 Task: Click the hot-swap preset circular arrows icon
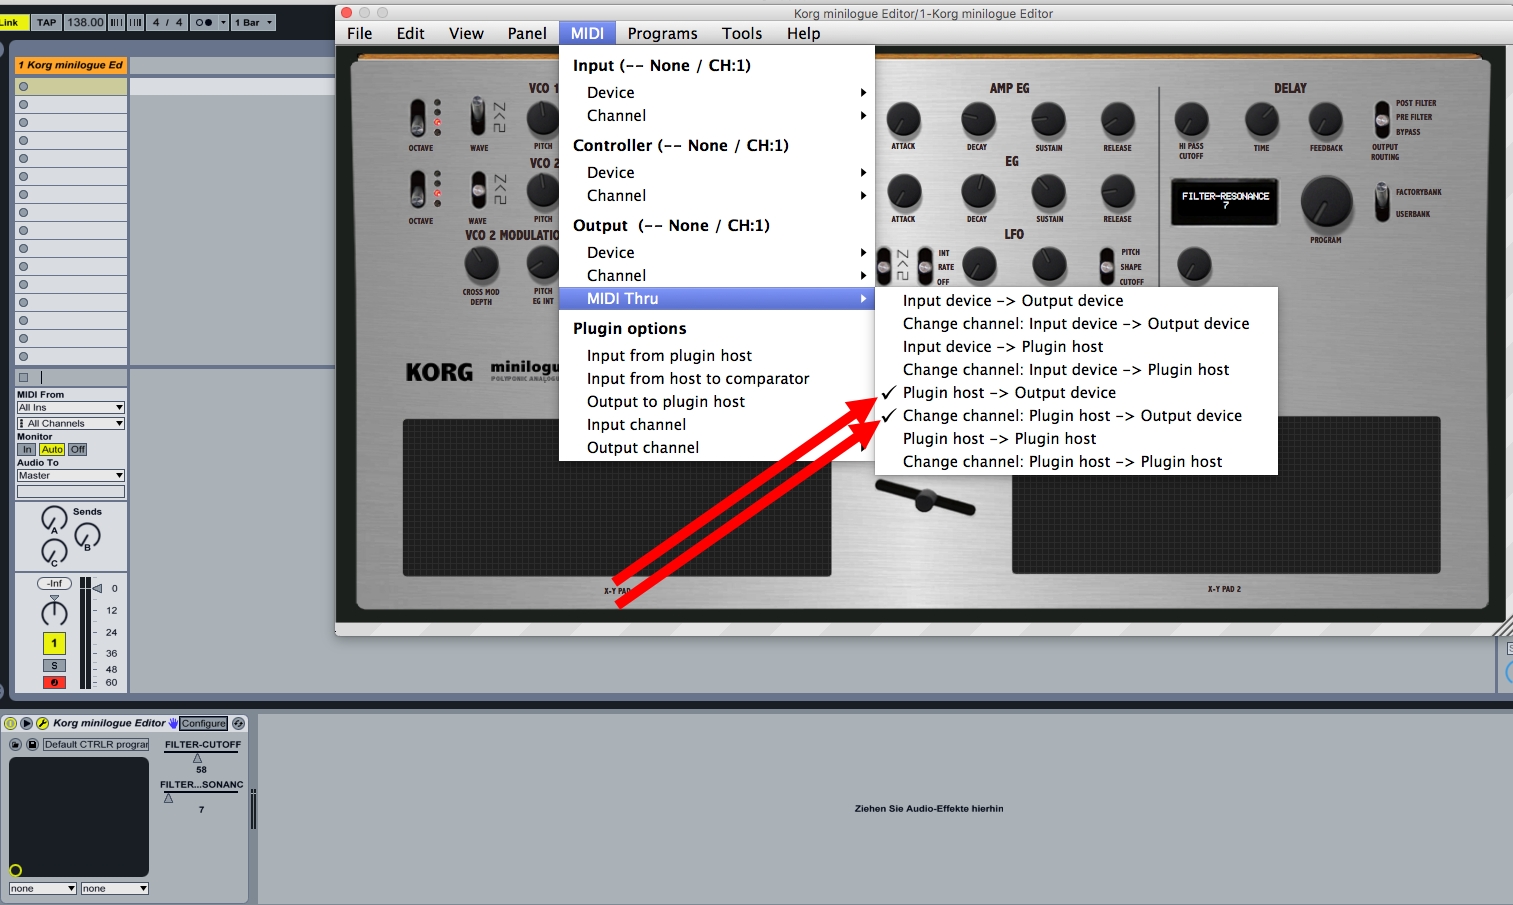tap(238, 723)
